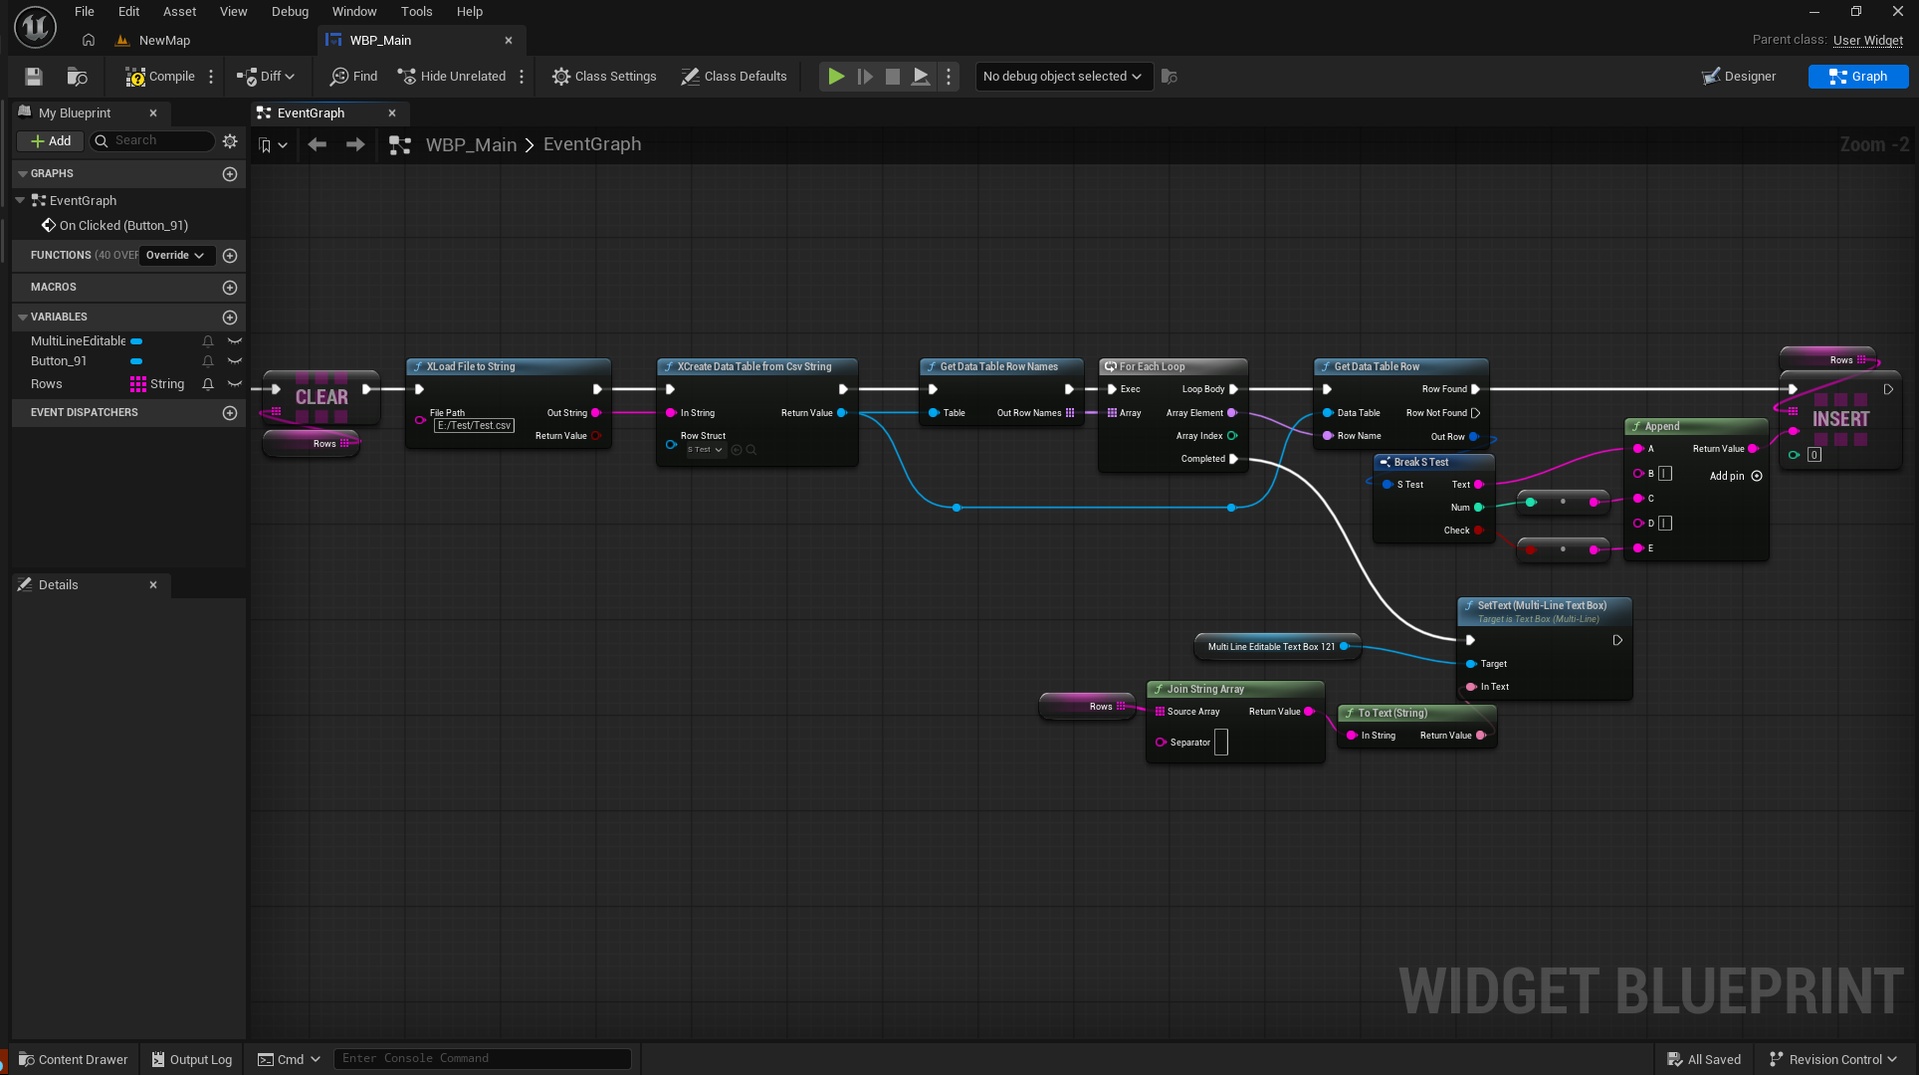Select On Clicked (Button_91) event
This screenshot has height=1075, width=1919.
click(x=123, y=226)
